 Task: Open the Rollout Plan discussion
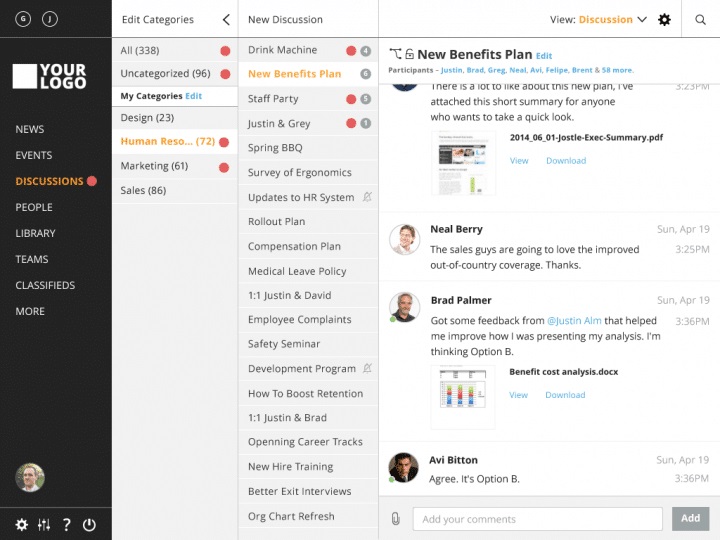click(308, 221)
